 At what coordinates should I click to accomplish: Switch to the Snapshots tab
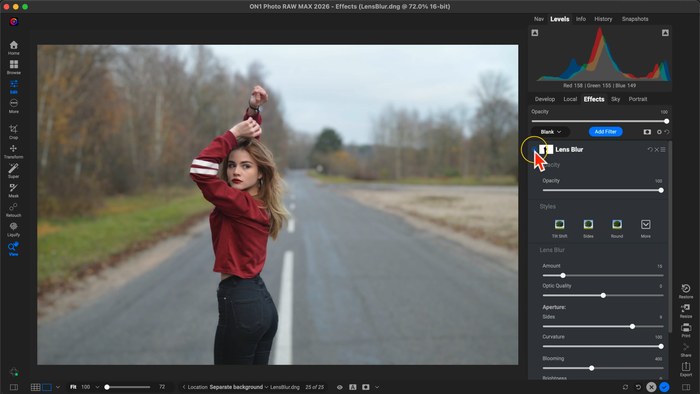tap(635, 19)
